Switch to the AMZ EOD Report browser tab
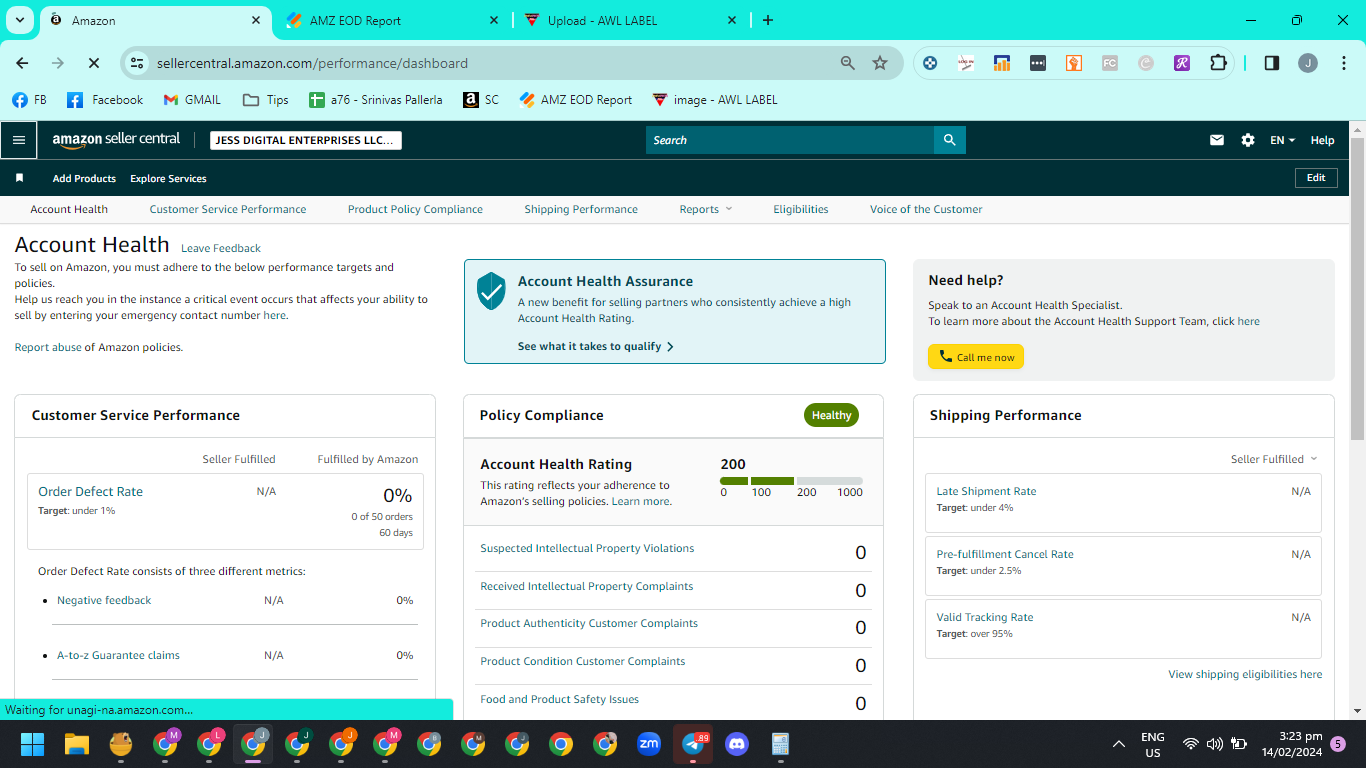The width and height of the screenshot is (1366, 768). pos(392,20)
